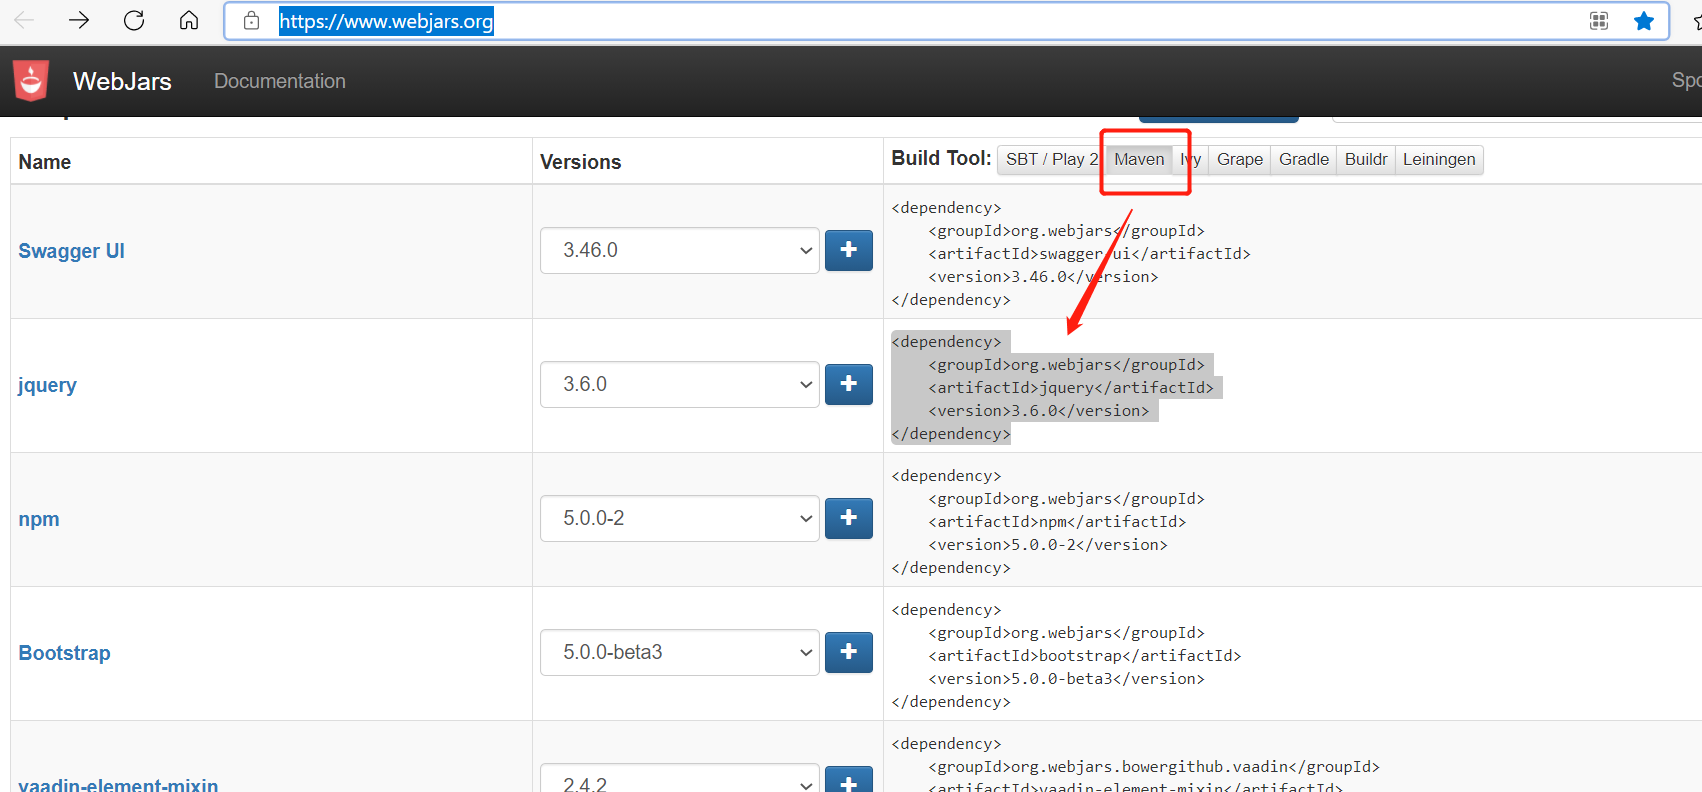Open the Bootstrap version 5.0.0-beta3 dropdown
Viewport: 1702px width, 792px height.
[x=680, y=652]
